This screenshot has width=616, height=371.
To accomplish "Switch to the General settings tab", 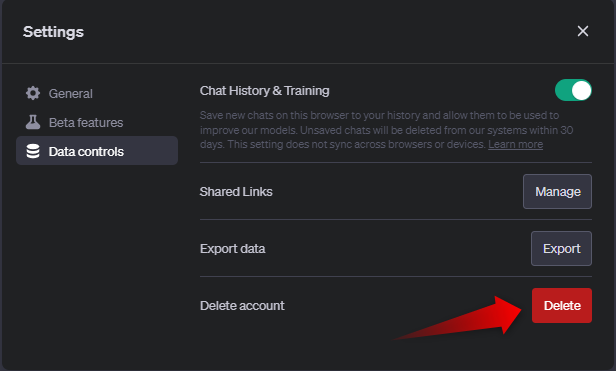I will tap(71, 94).
